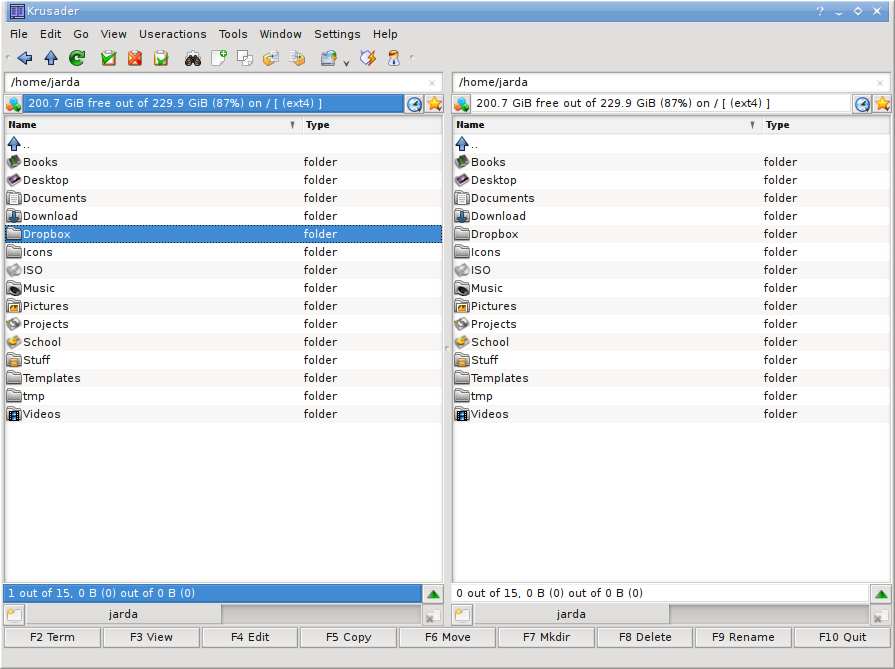The image size is (895, 669).
Task: Clear the left panel's path field with its X
Action: tap(432, 83)
